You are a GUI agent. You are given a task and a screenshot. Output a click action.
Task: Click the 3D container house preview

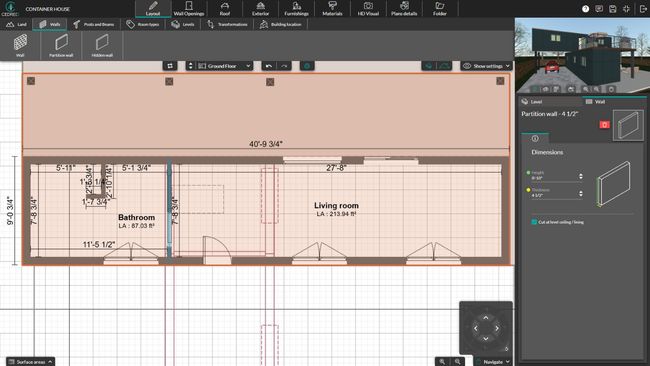(x=582, y=56)
